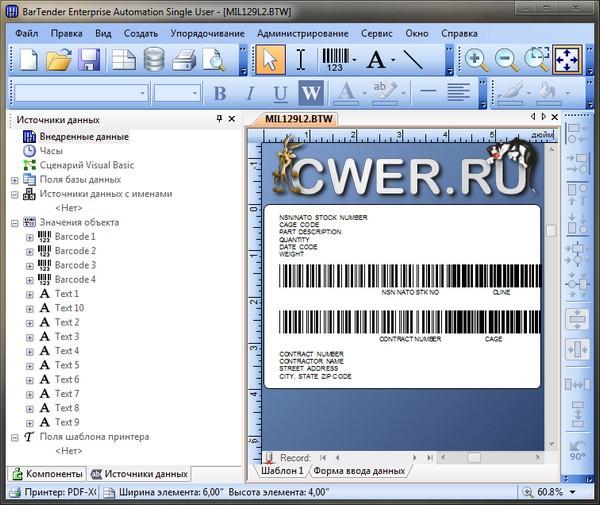Print the label with the printer icon
This screenshot has height=505, width=600.
point(184,60)
